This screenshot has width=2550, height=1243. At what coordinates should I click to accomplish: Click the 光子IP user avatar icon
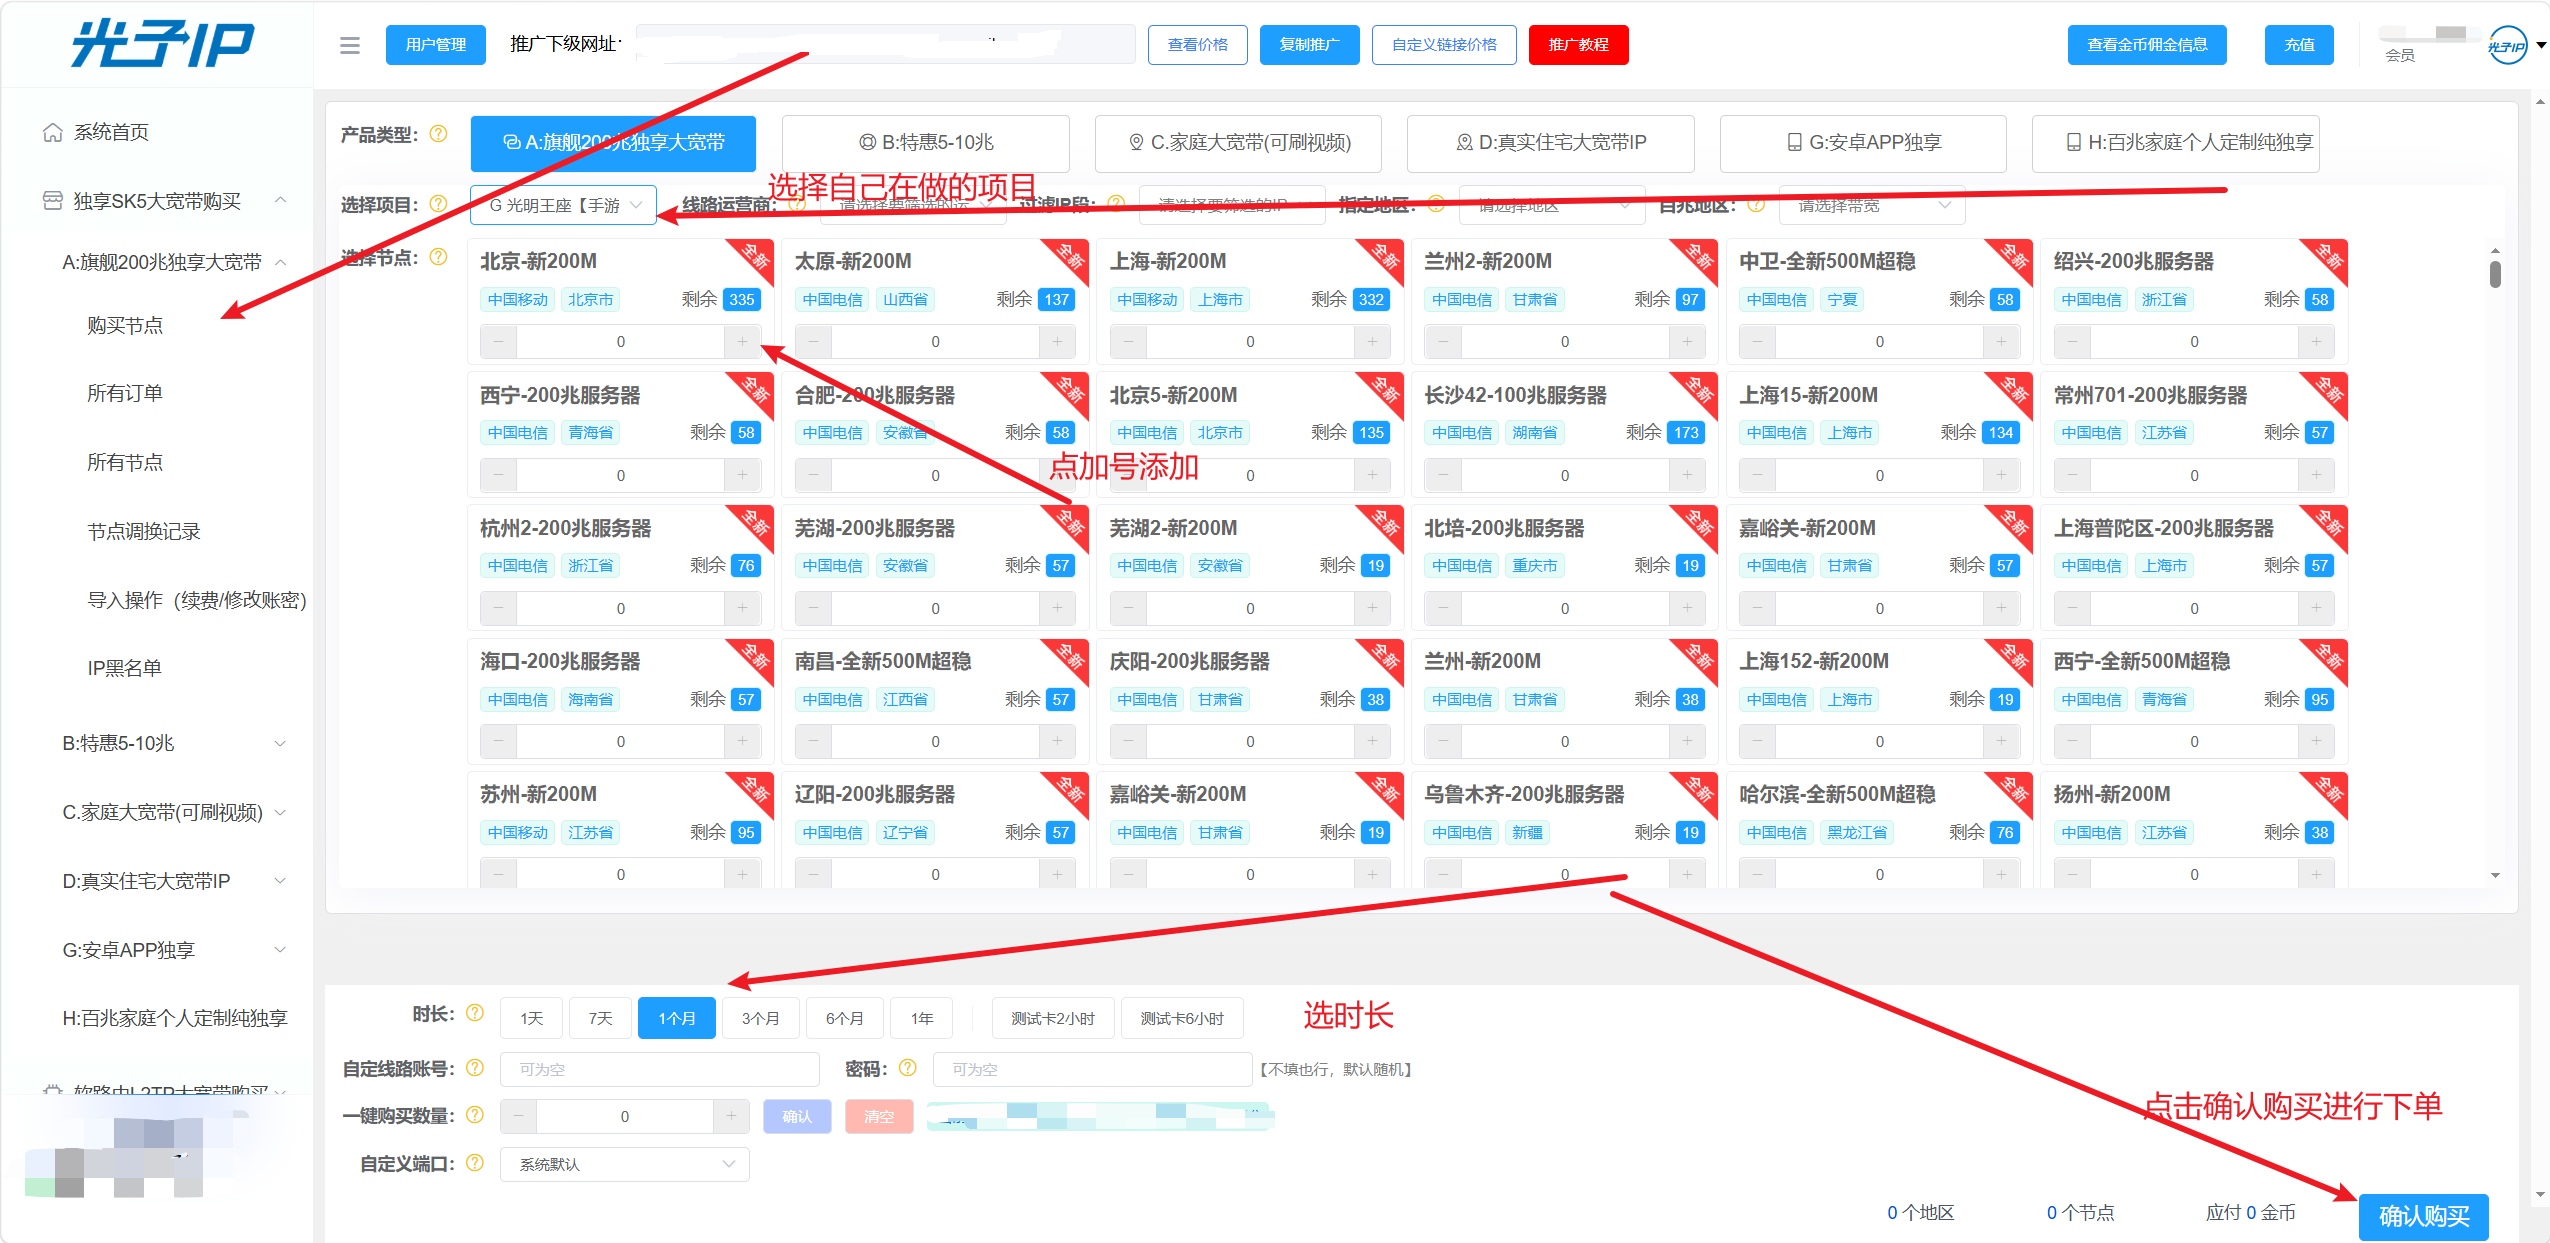2507,46
